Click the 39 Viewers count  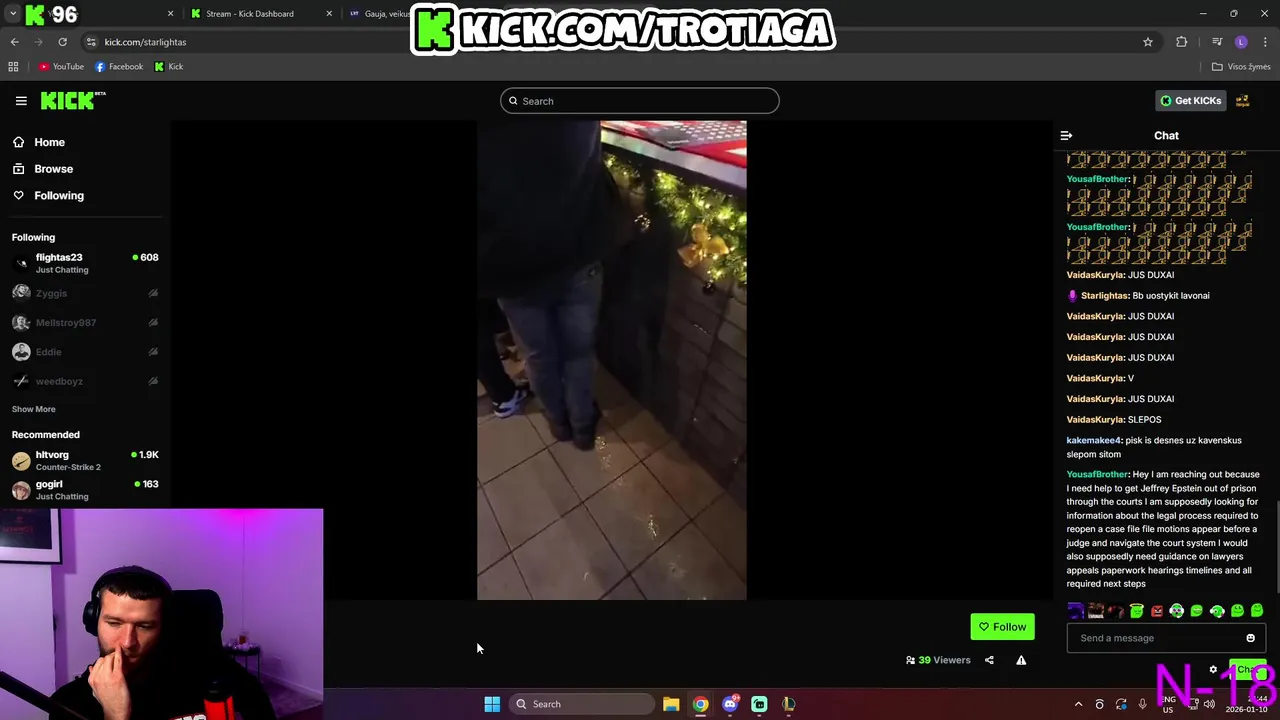click(x=938, y=660)
